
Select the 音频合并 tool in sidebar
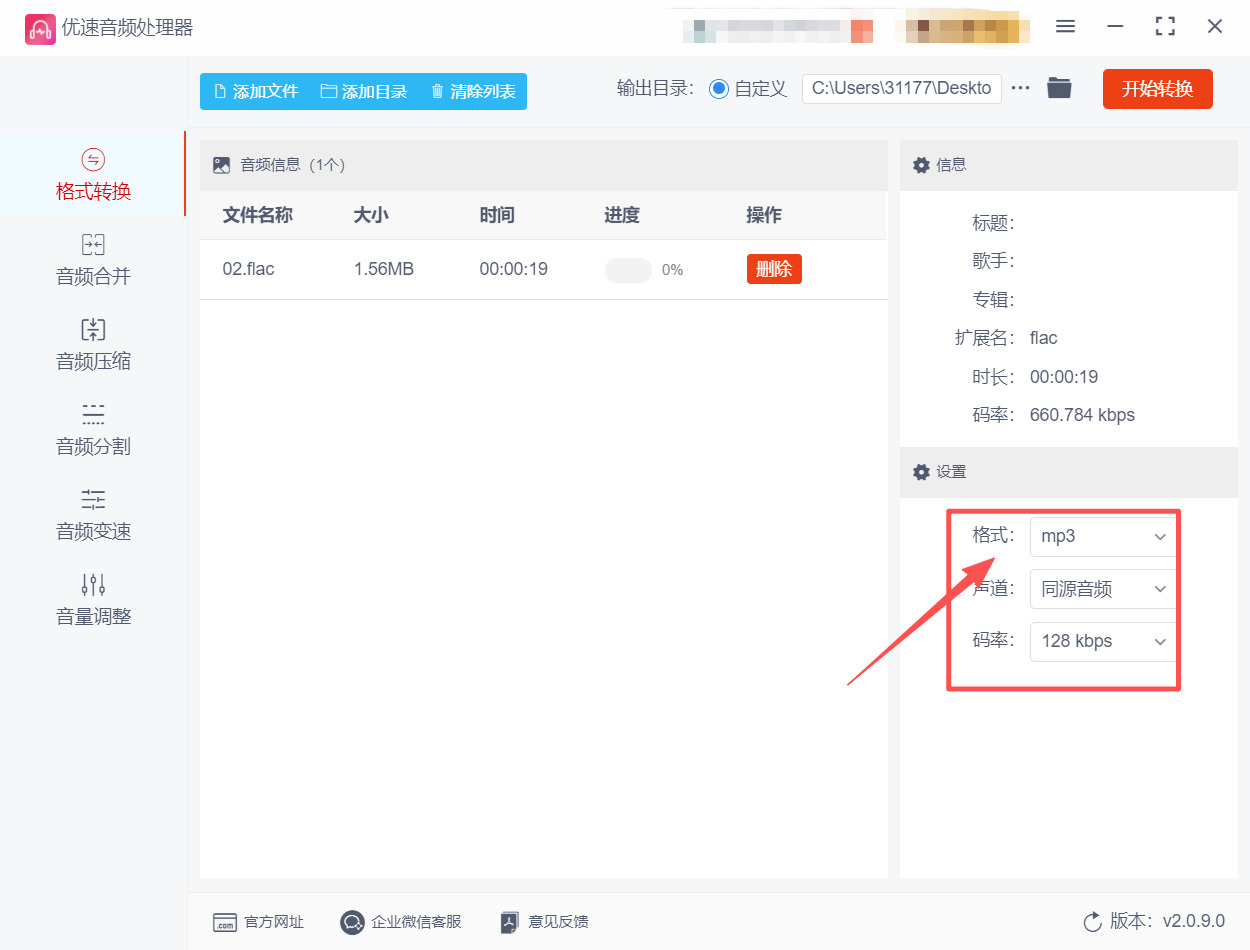tap(93, 260)
